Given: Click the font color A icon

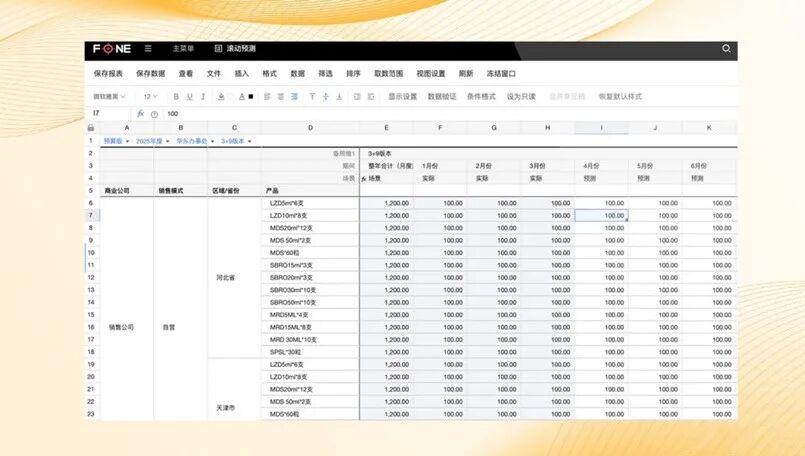Looking at the screenshot, I should (242, 97).
